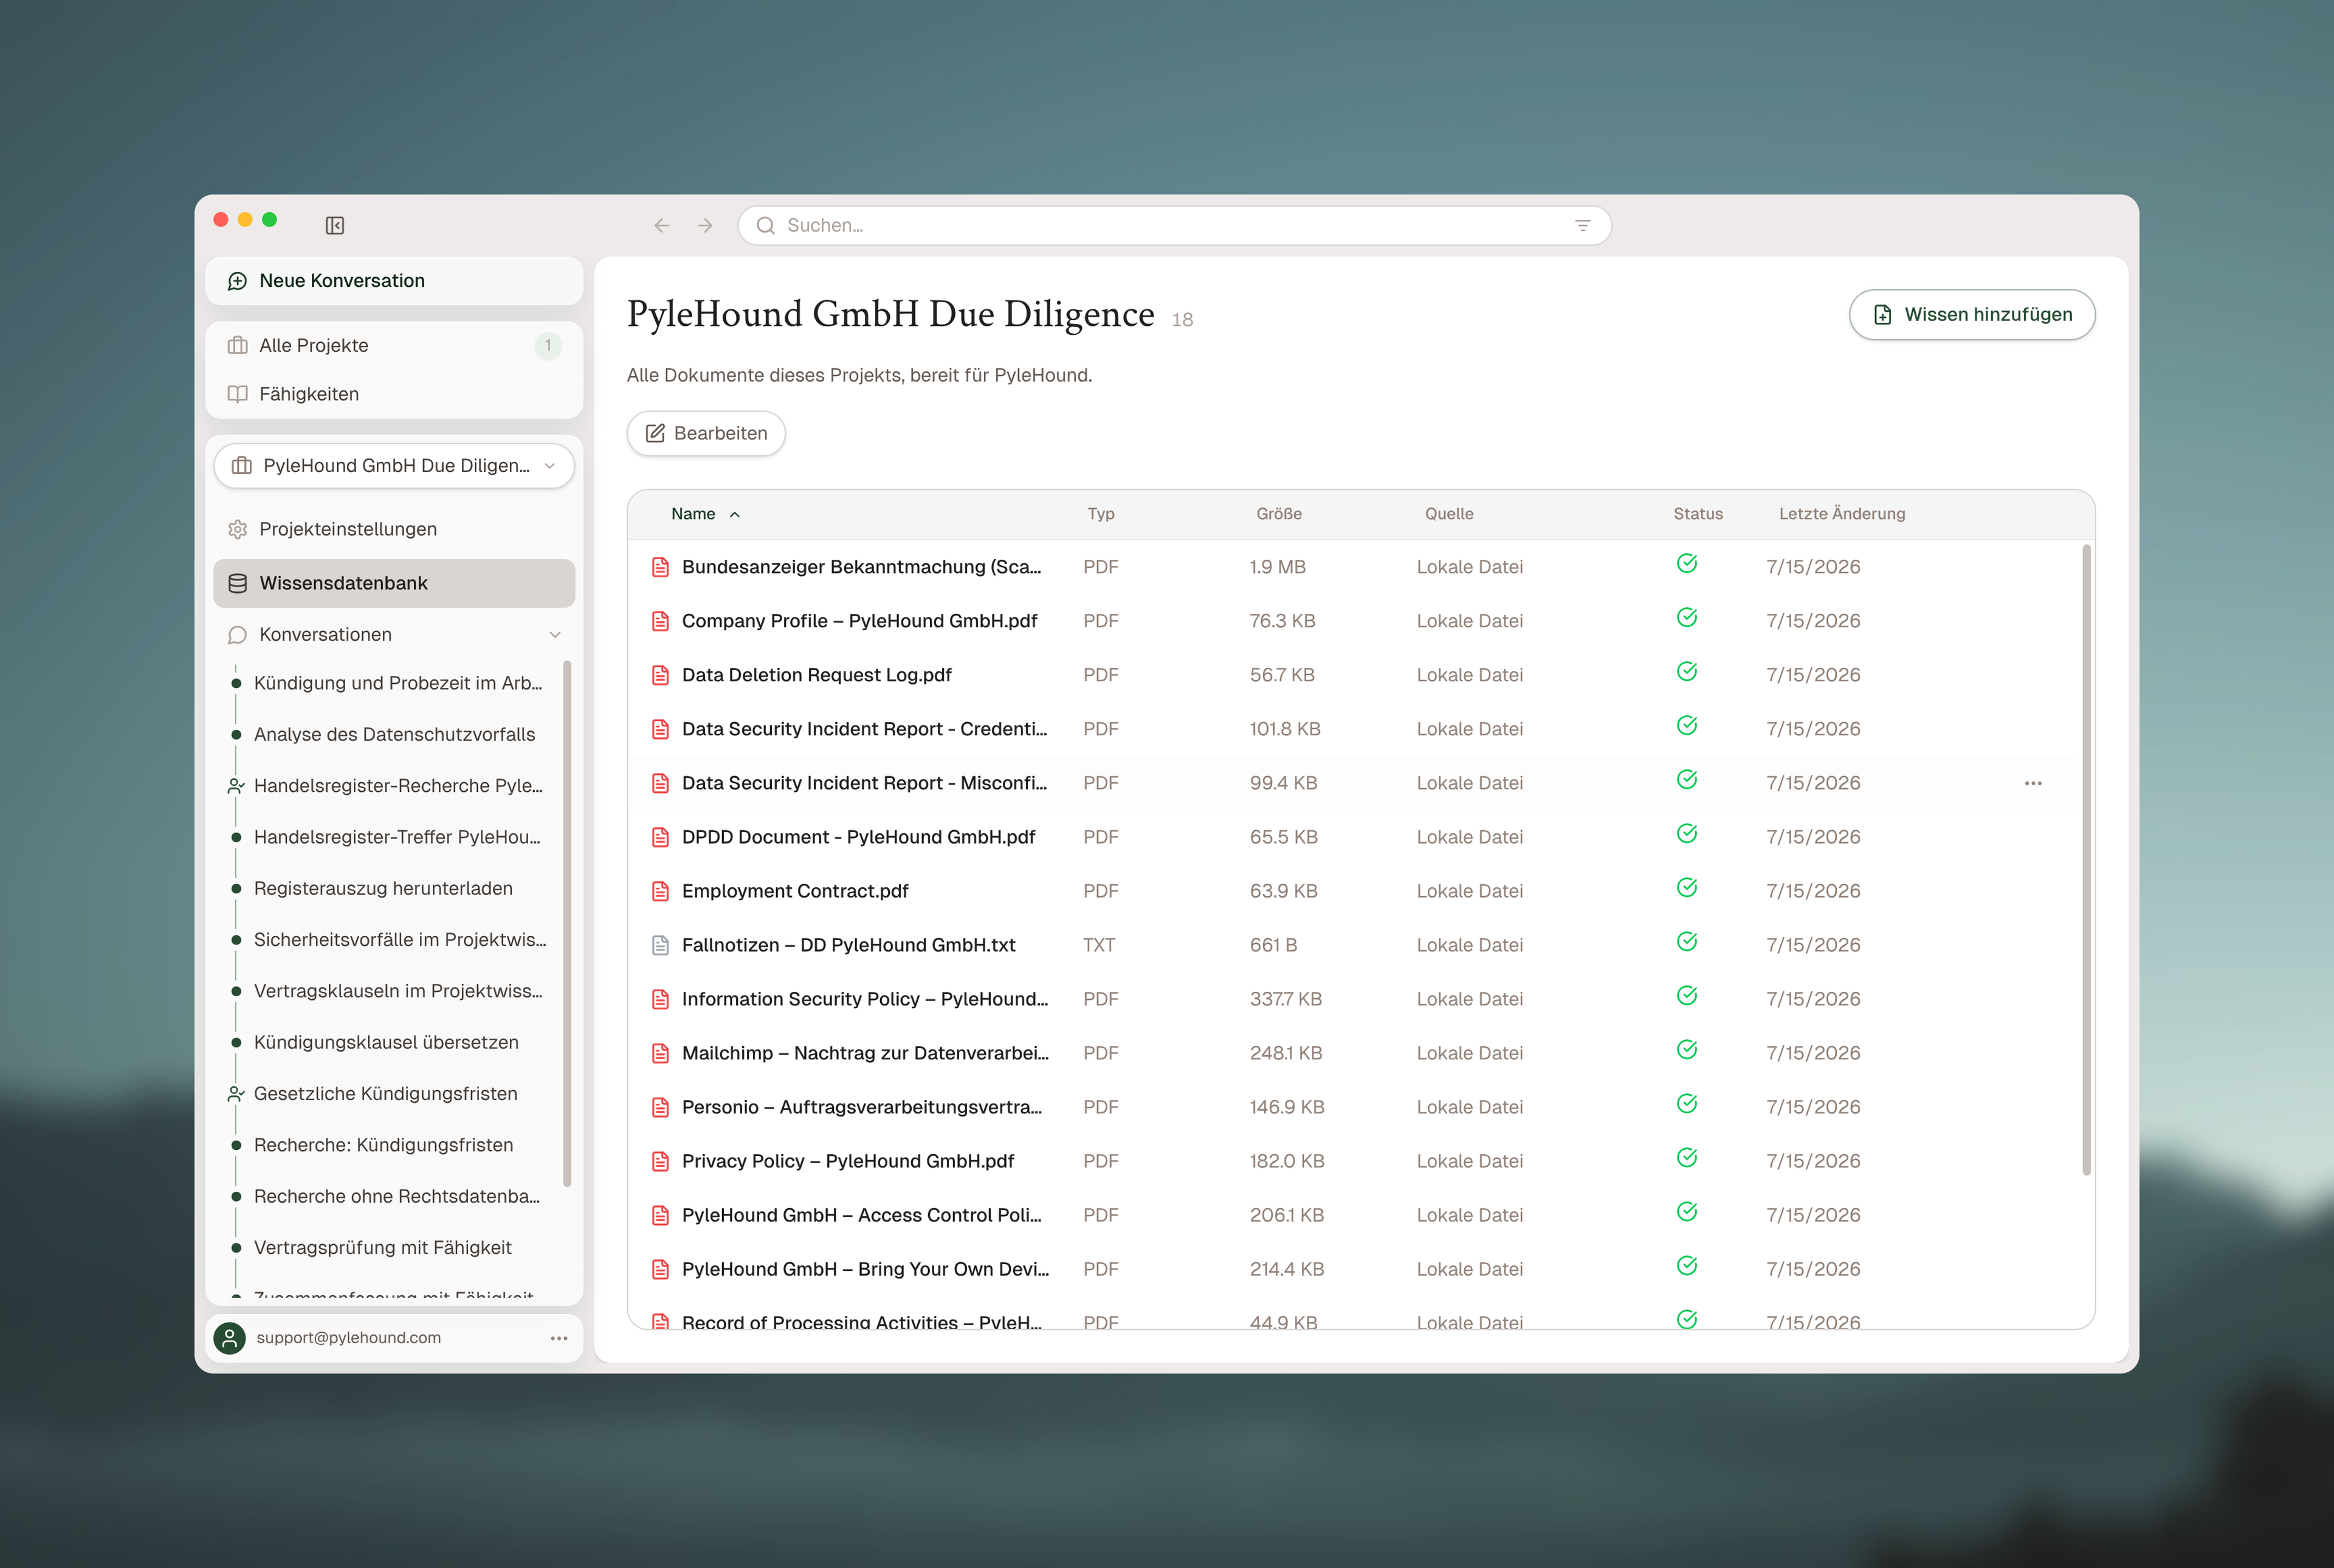Open conversation Analyse des Datenschutzvorfalls
Image resolution: width=2334 pixels, height=1568 pixels.
394,734
